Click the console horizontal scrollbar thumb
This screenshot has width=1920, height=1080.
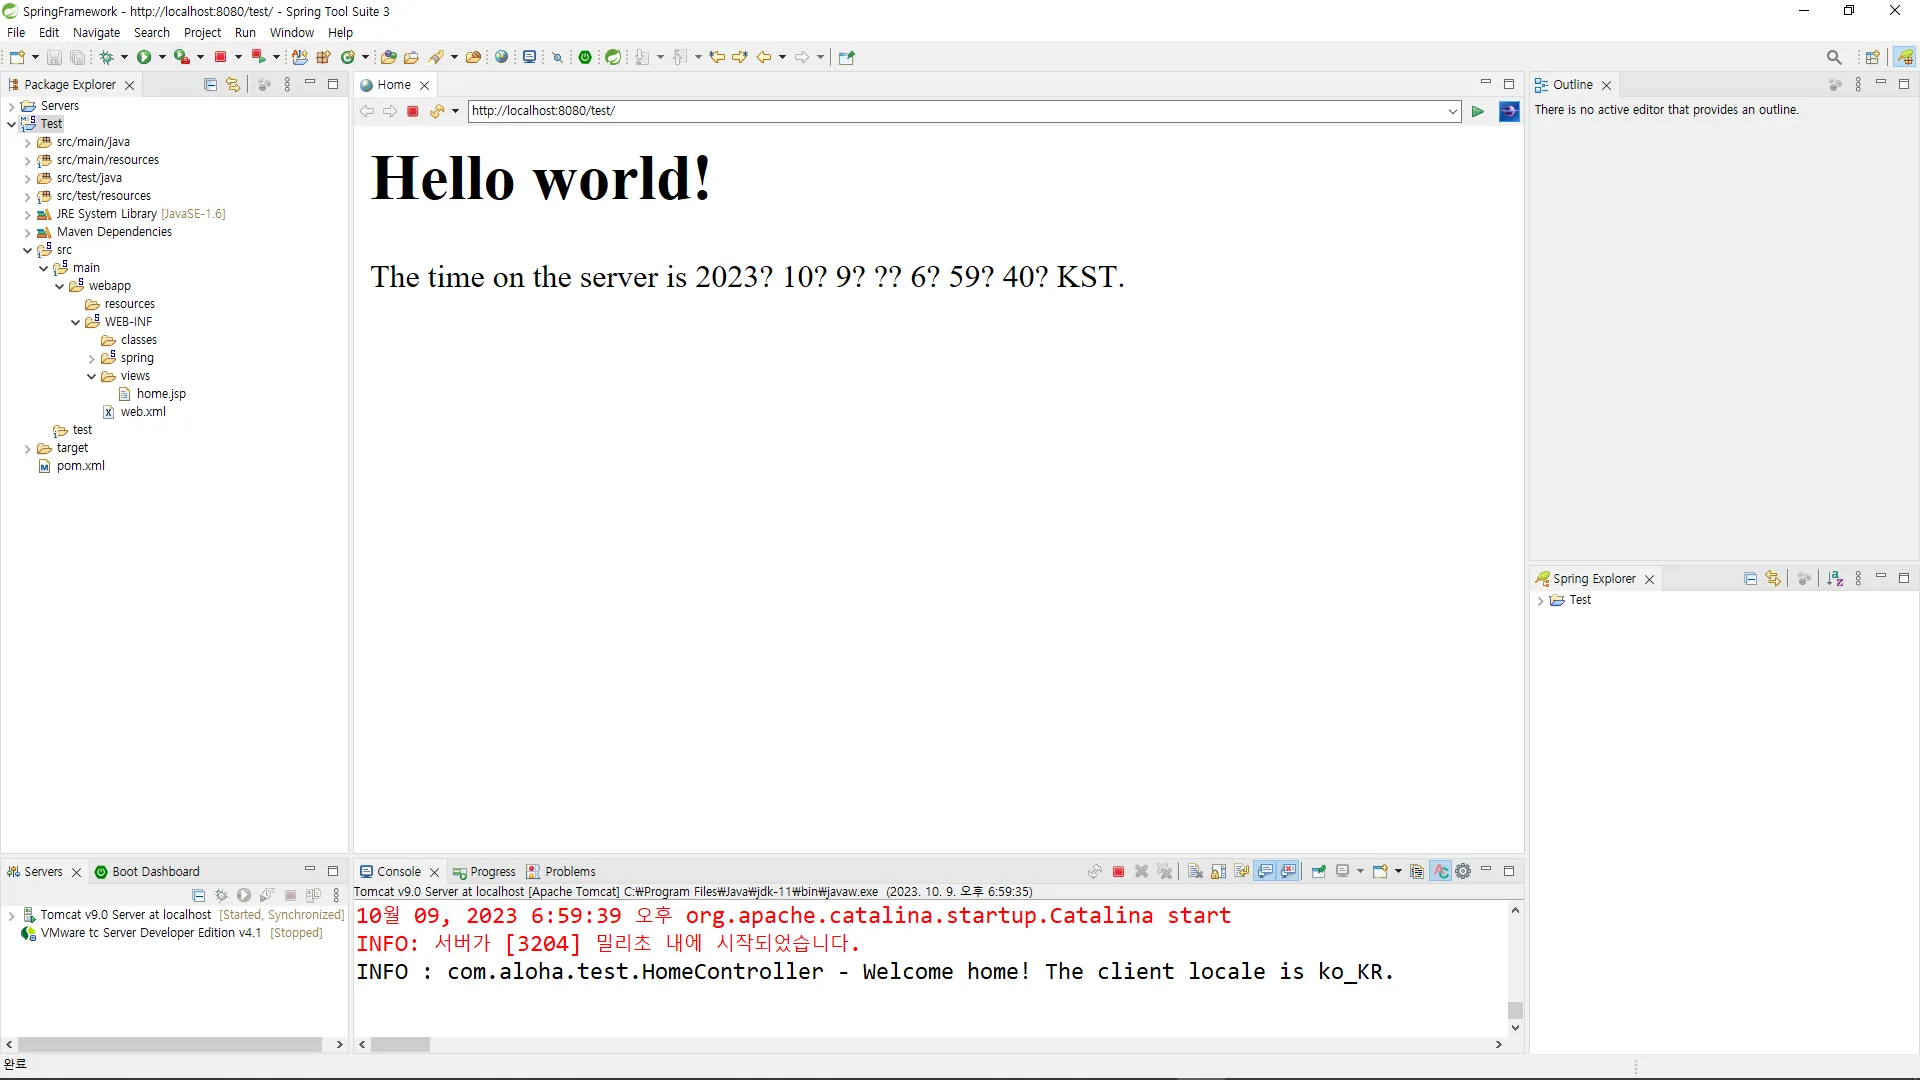pos(400,1045)
